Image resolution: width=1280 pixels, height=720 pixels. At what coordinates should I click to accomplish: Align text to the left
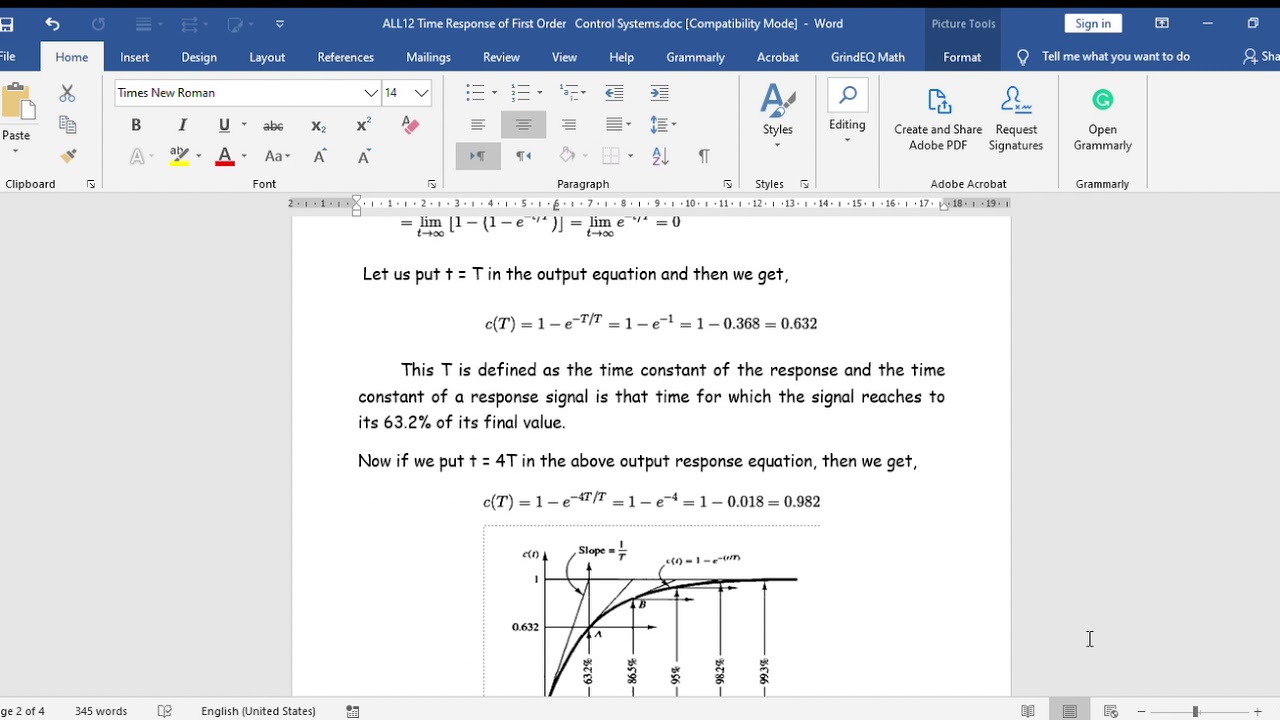[478, 125]
